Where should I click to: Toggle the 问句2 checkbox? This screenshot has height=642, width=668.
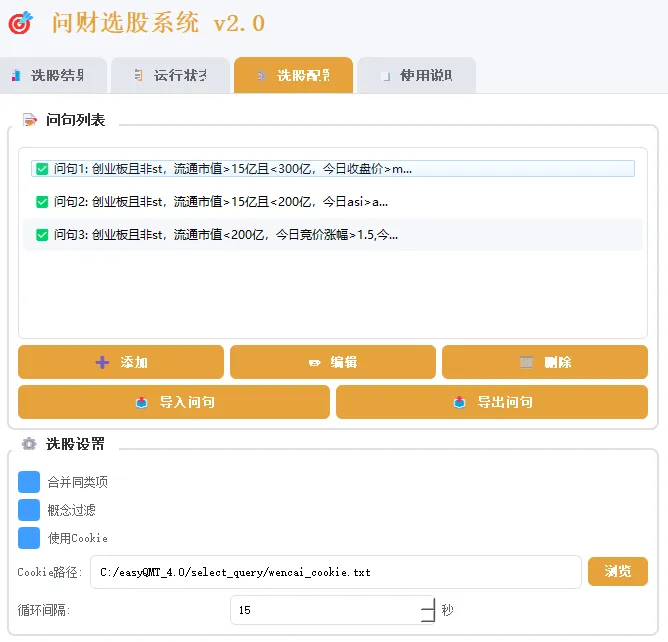coord(42,202)
